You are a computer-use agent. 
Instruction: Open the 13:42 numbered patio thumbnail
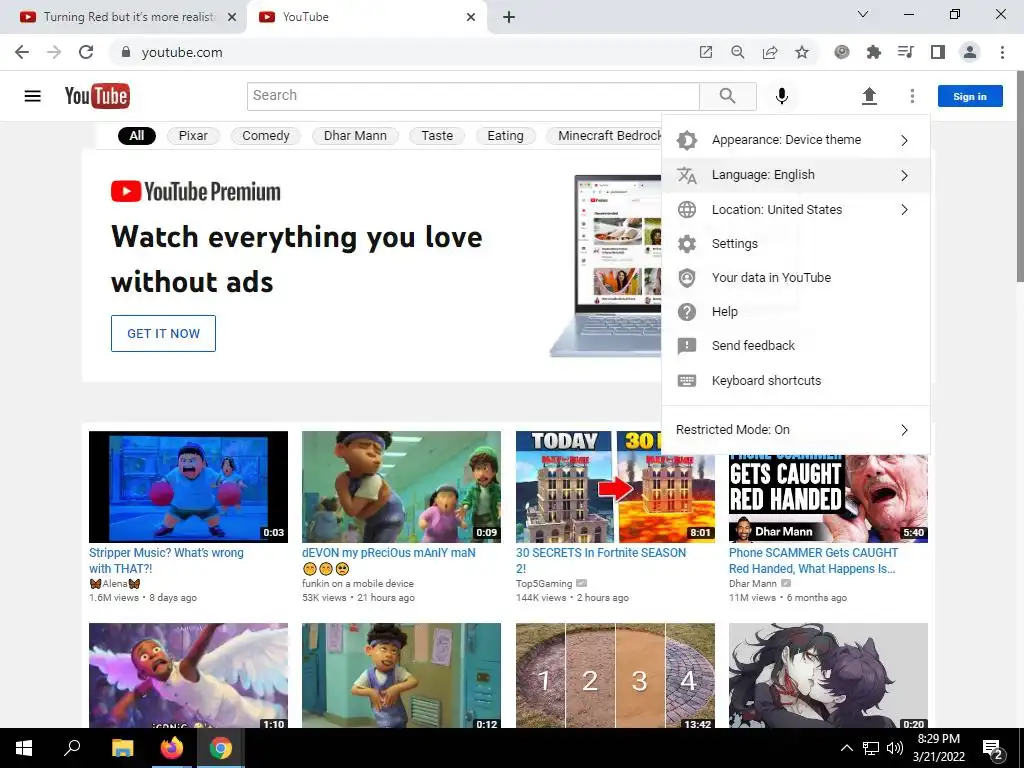click(x=615, y=675)
